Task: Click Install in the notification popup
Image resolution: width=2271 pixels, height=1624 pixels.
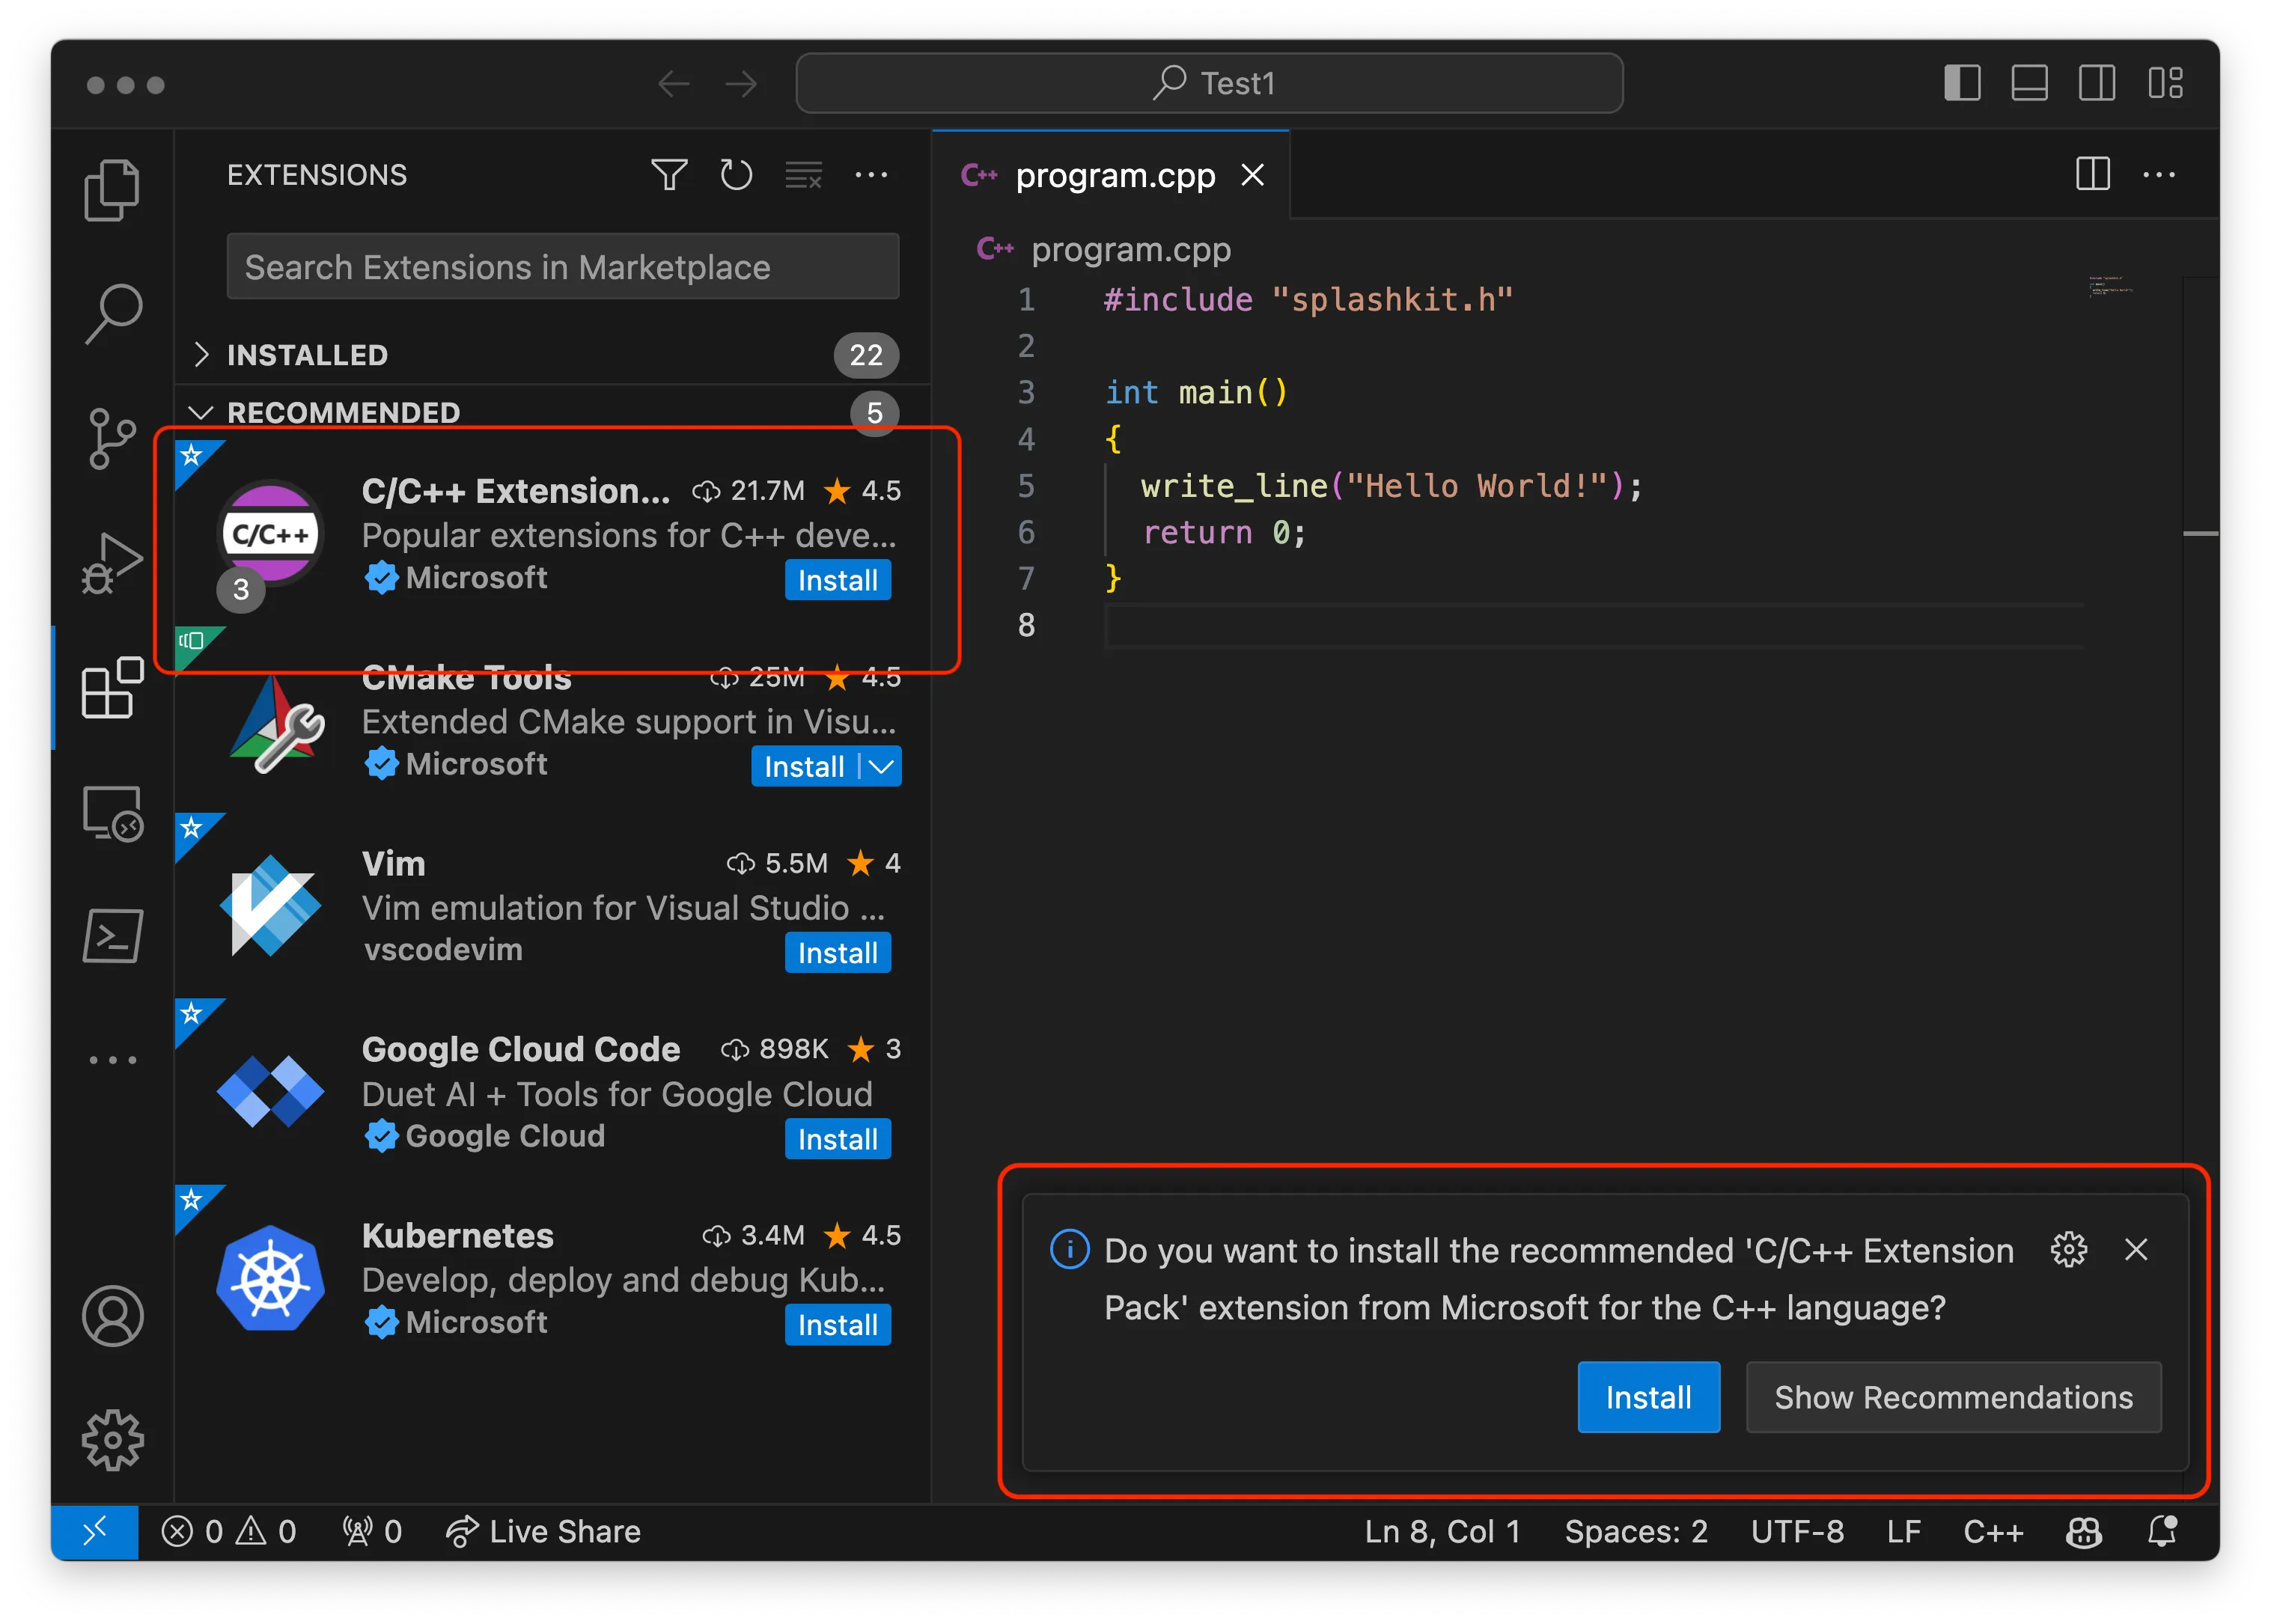Action: (1648, 1397)
